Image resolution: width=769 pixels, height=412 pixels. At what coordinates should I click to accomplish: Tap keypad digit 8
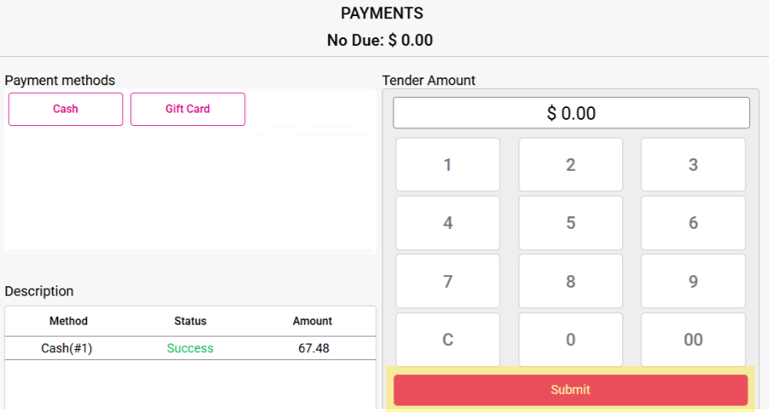coord(570,281)
